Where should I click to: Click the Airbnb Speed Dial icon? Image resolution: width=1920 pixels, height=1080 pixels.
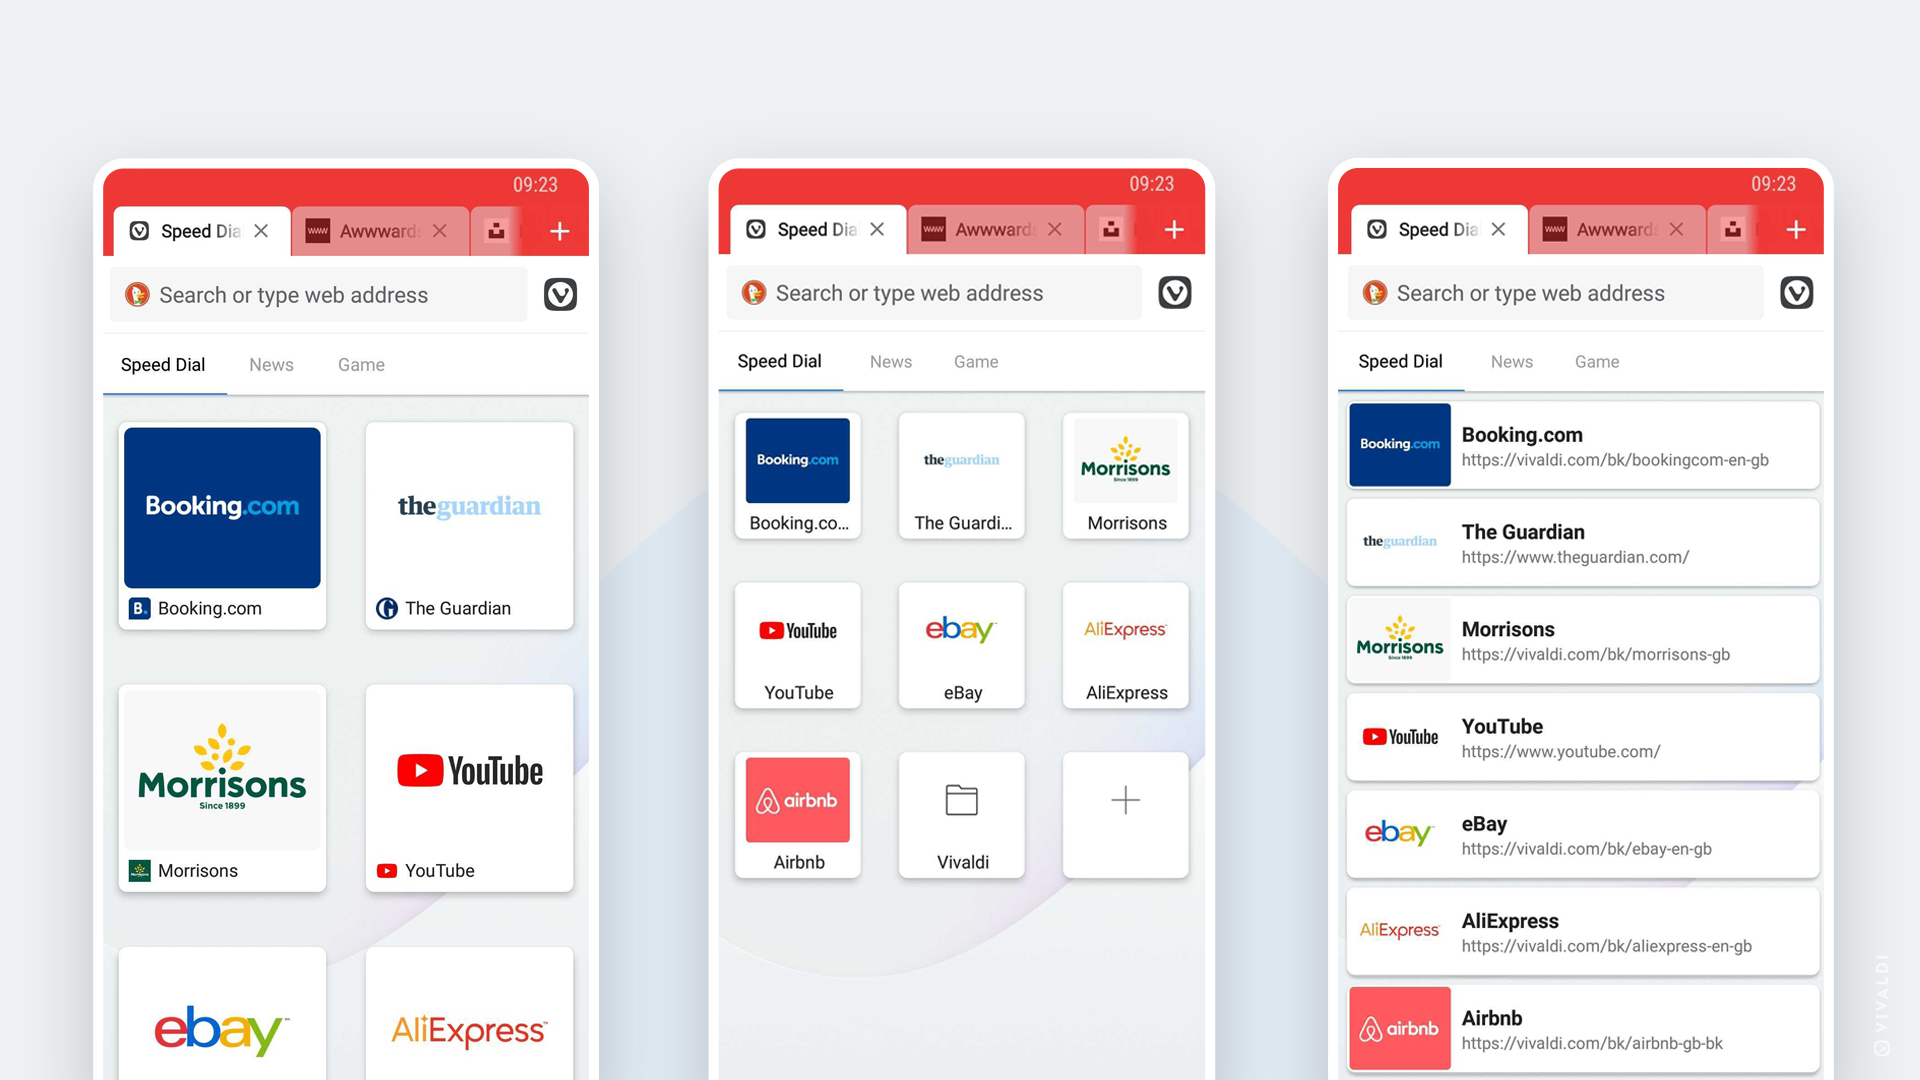(x=798, y=799)
